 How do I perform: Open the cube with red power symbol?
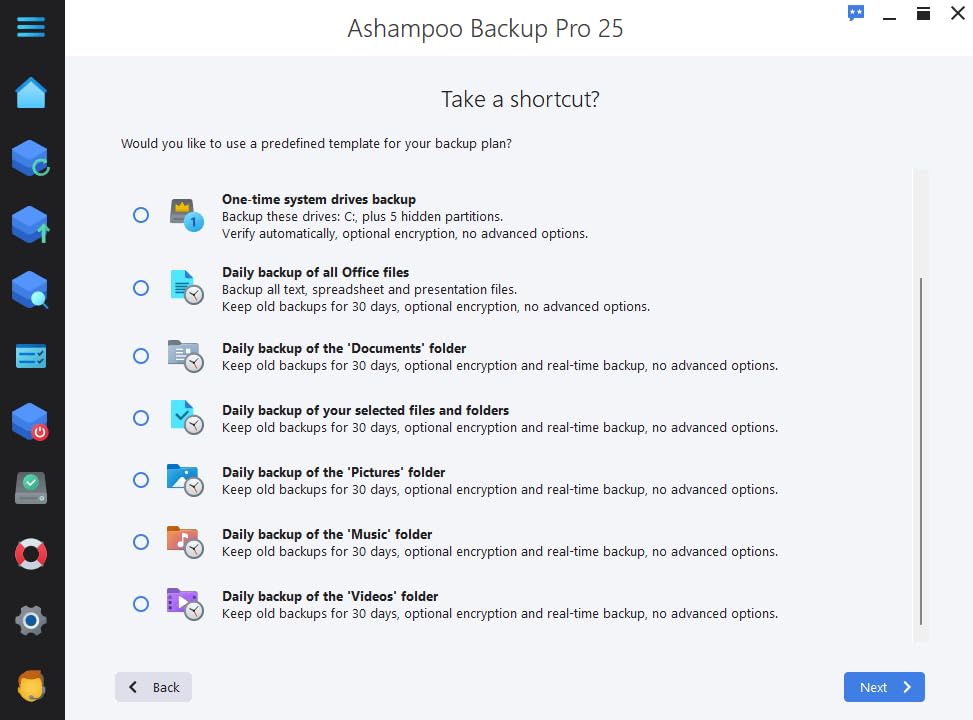coord(31,422)
